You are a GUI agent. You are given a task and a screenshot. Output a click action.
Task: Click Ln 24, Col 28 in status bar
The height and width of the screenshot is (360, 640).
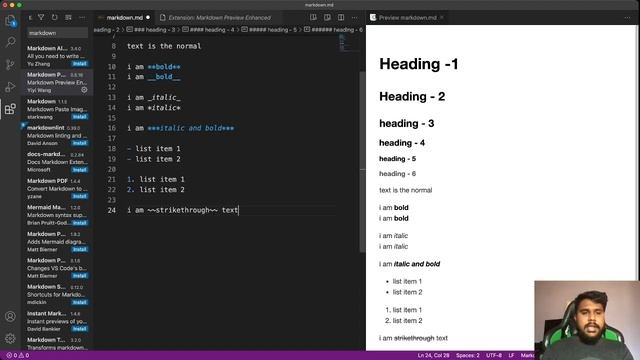pos(433,356)
